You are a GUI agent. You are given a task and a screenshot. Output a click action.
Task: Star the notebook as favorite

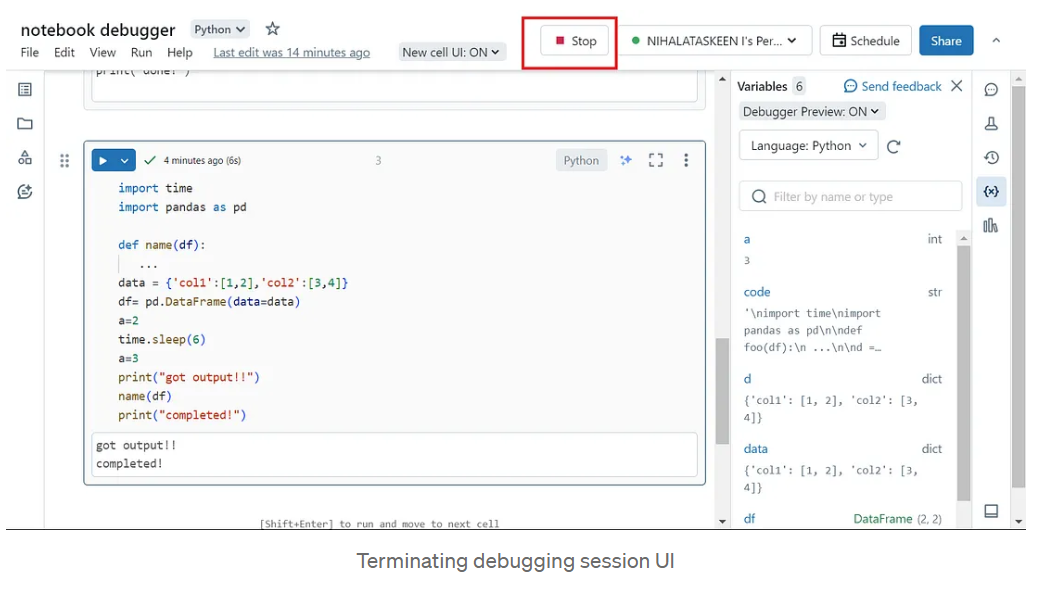tap(272, 29)
